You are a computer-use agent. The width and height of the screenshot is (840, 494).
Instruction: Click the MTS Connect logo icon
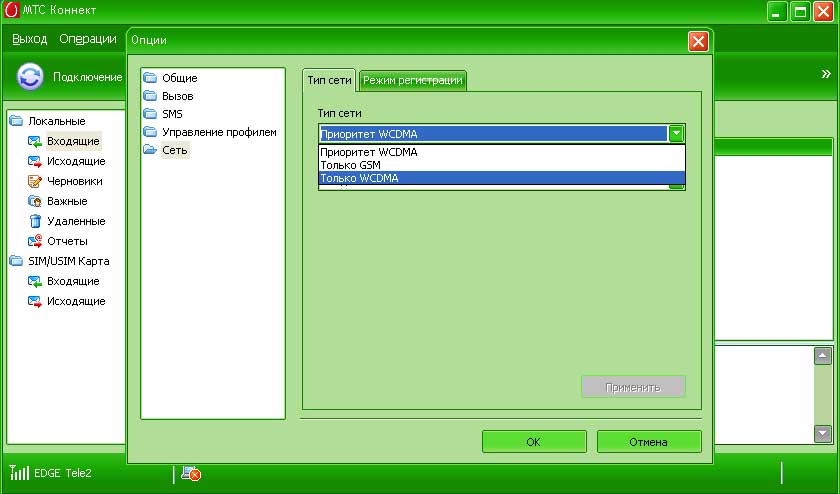(11, 10)
